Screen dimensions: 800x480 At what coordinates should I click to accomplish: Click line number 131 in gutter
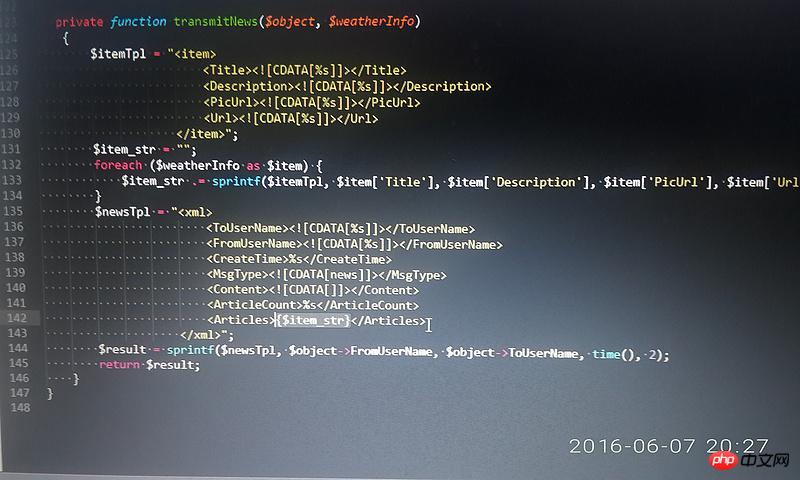[x=11, y=149]
